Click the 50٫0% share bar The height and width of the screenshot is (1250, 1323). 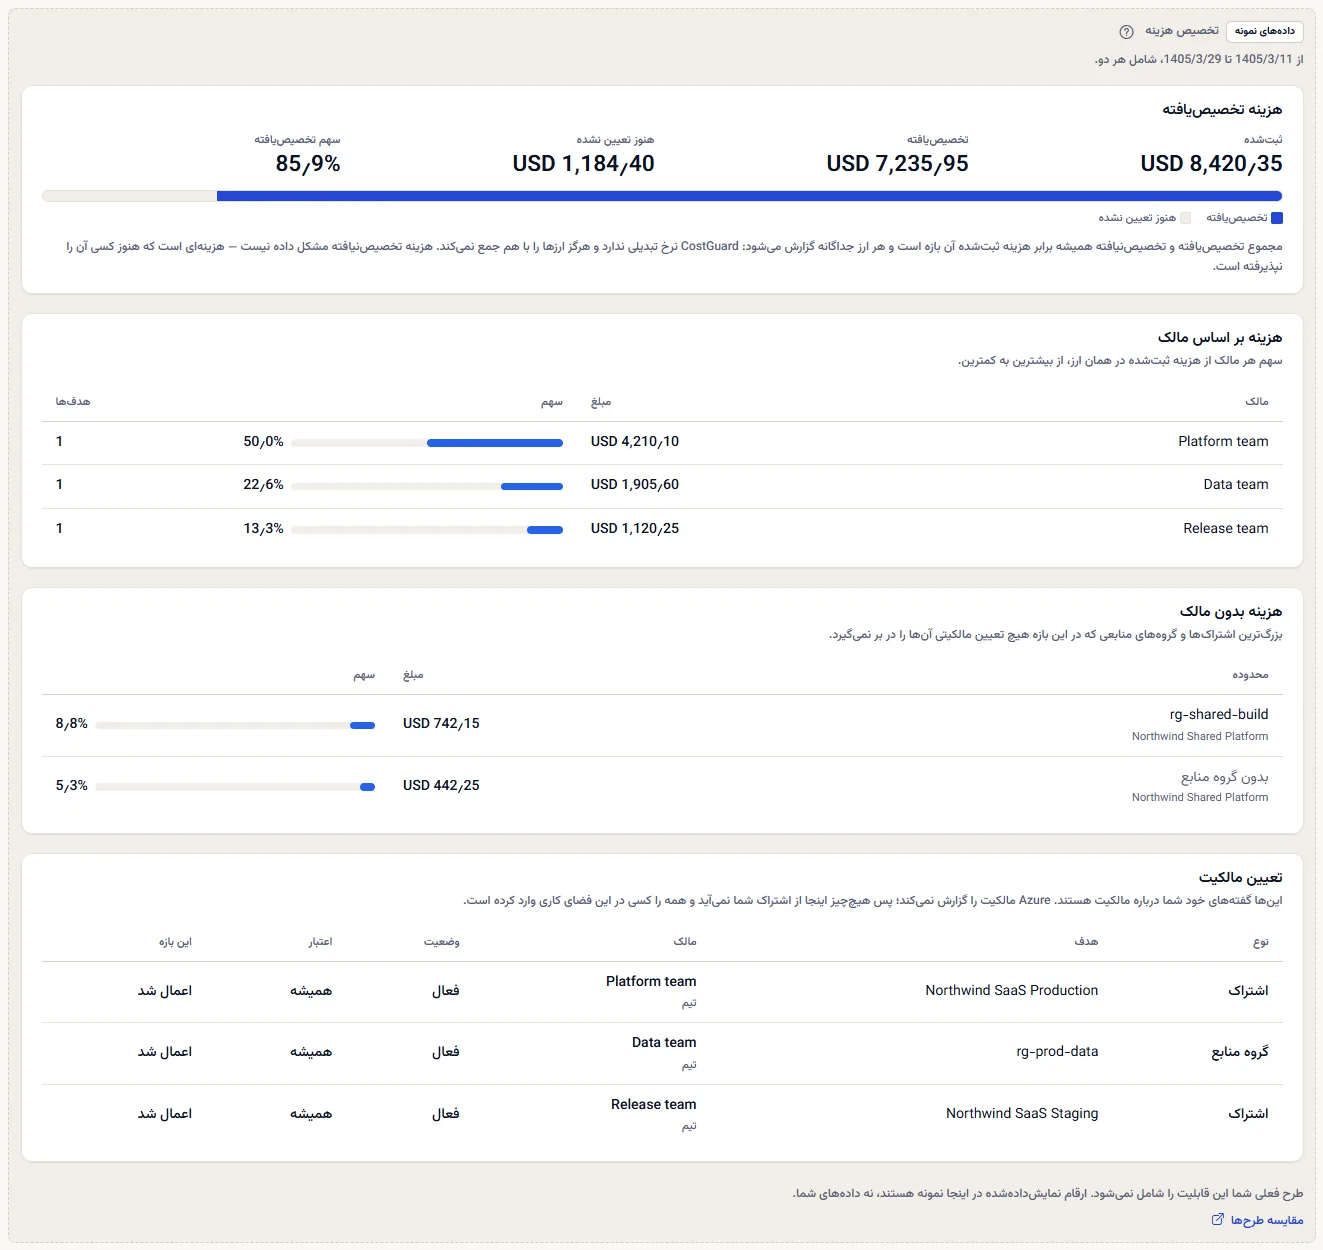(x=427, y=443)
